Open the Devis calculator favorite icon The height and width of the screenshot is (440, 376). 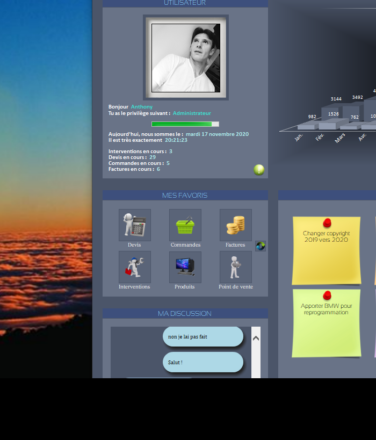135,225
